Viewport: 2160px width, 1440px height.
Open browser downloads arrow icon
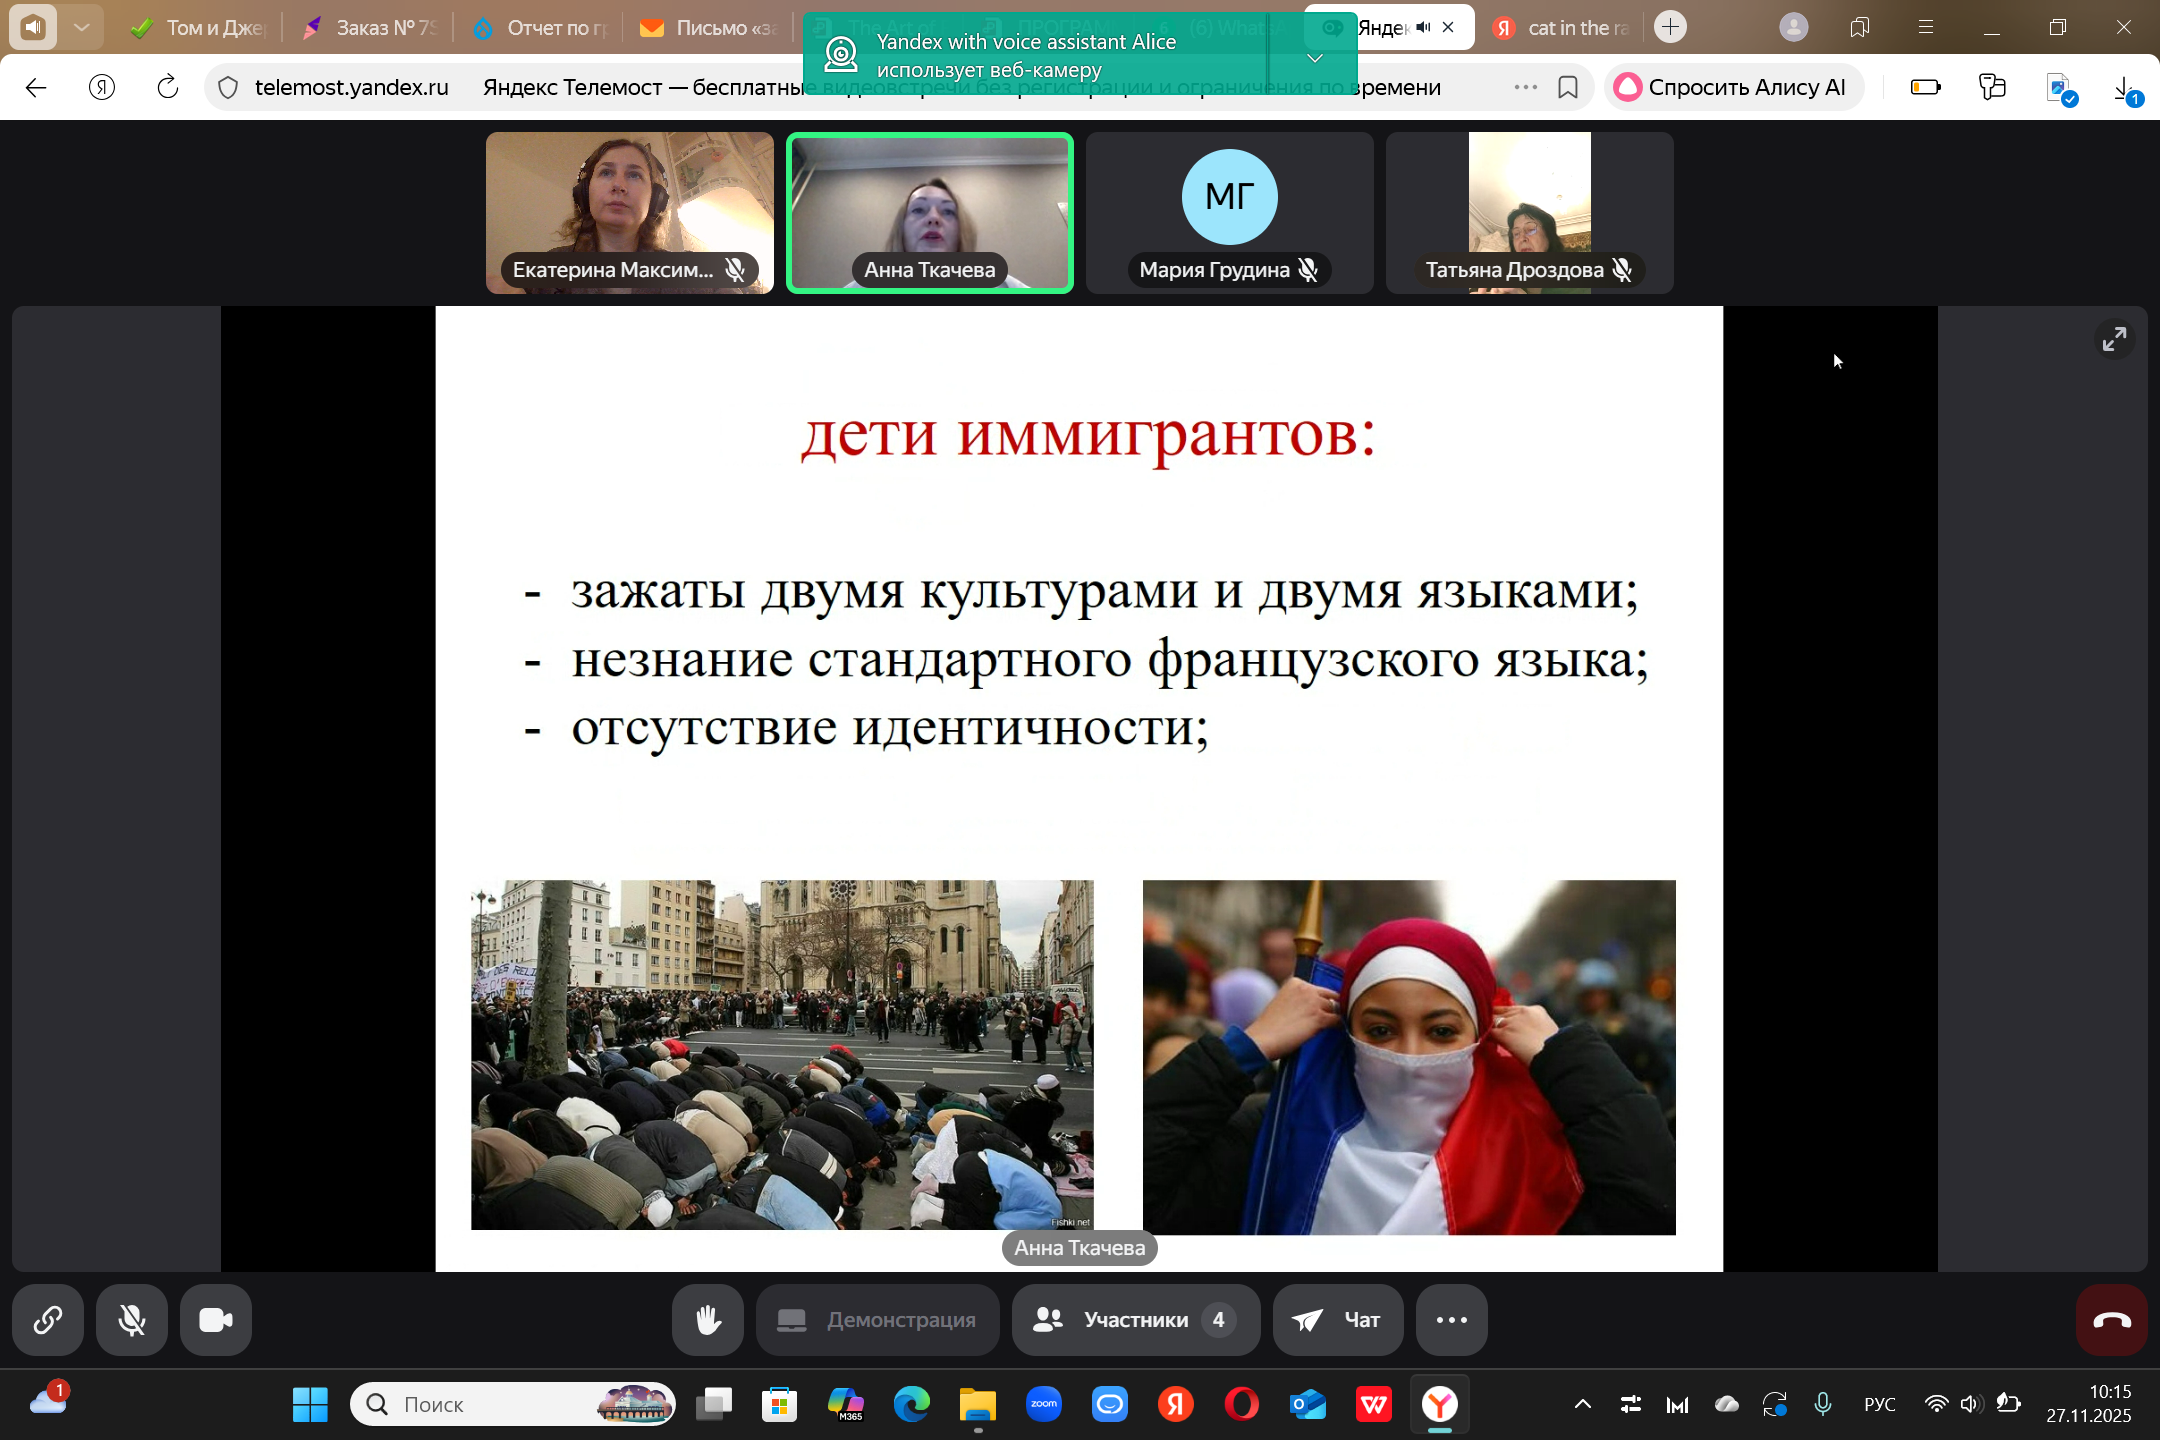(2124, 88)
